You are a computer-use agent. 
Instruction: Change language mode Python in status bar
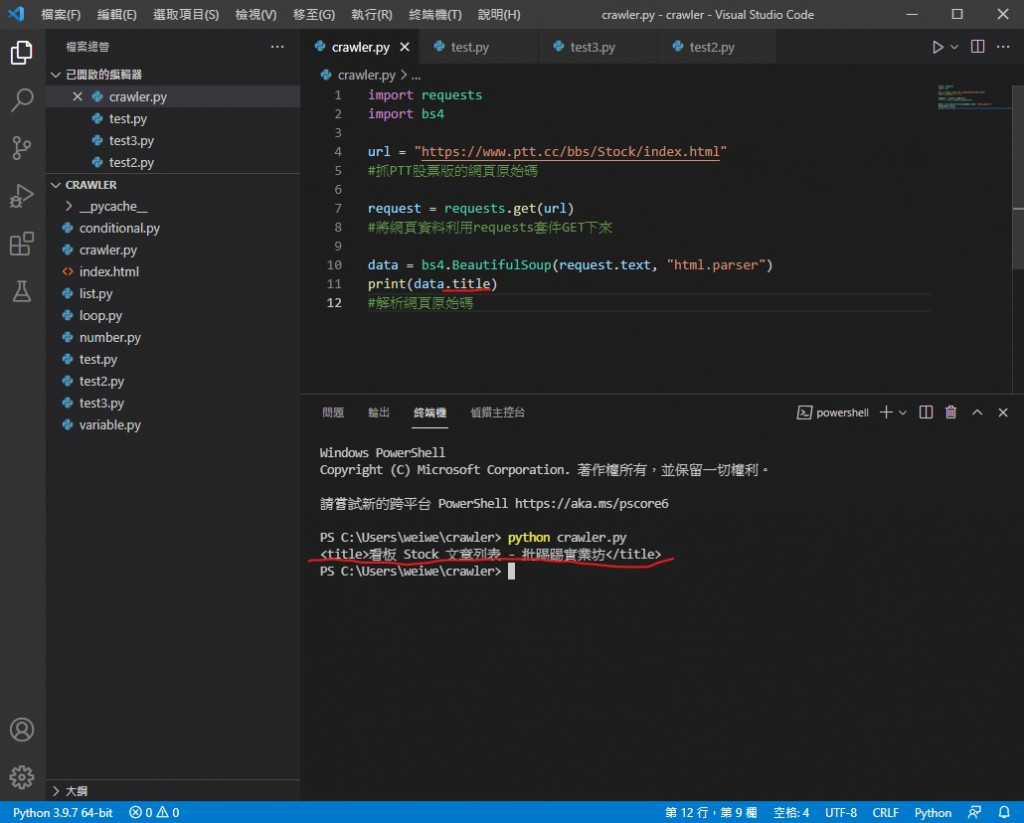(933, 812)
